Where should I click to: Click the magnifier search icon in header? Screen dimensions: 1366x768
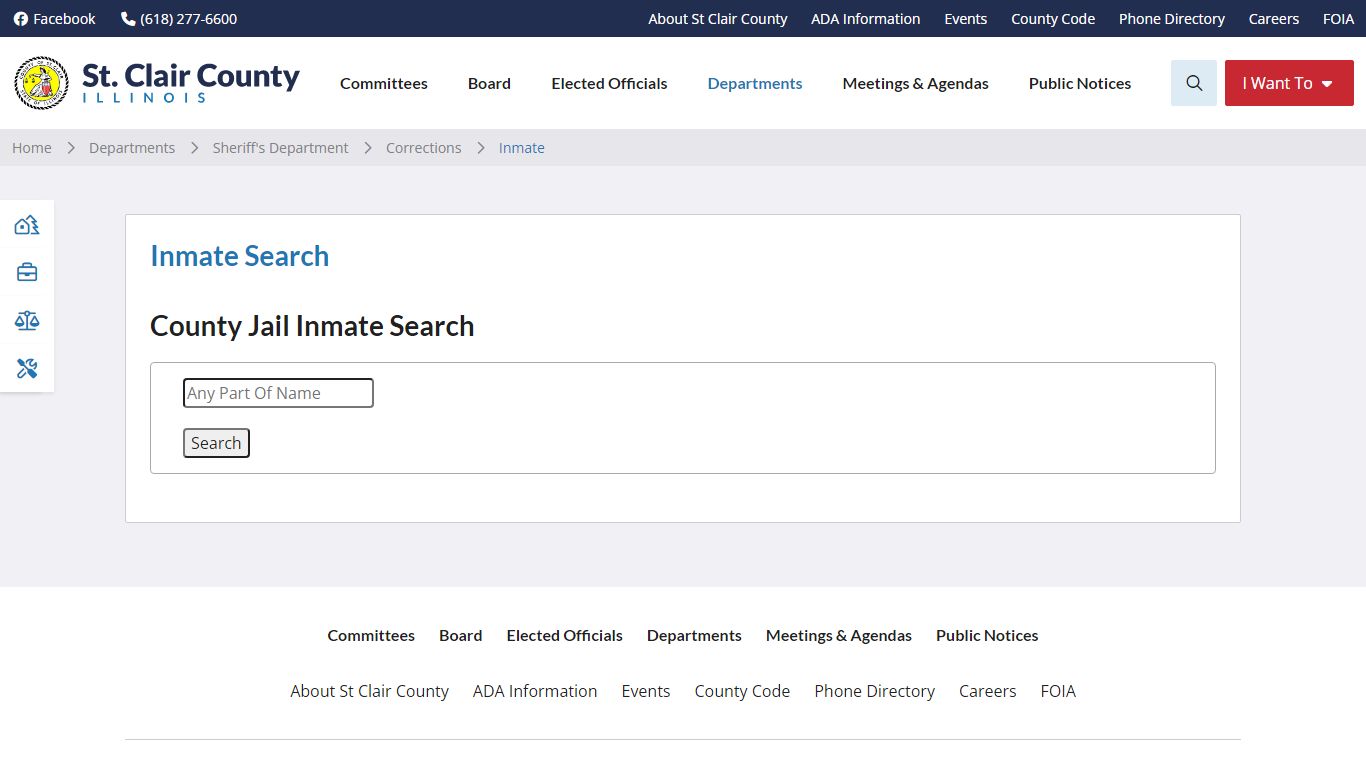(1194, 83)
